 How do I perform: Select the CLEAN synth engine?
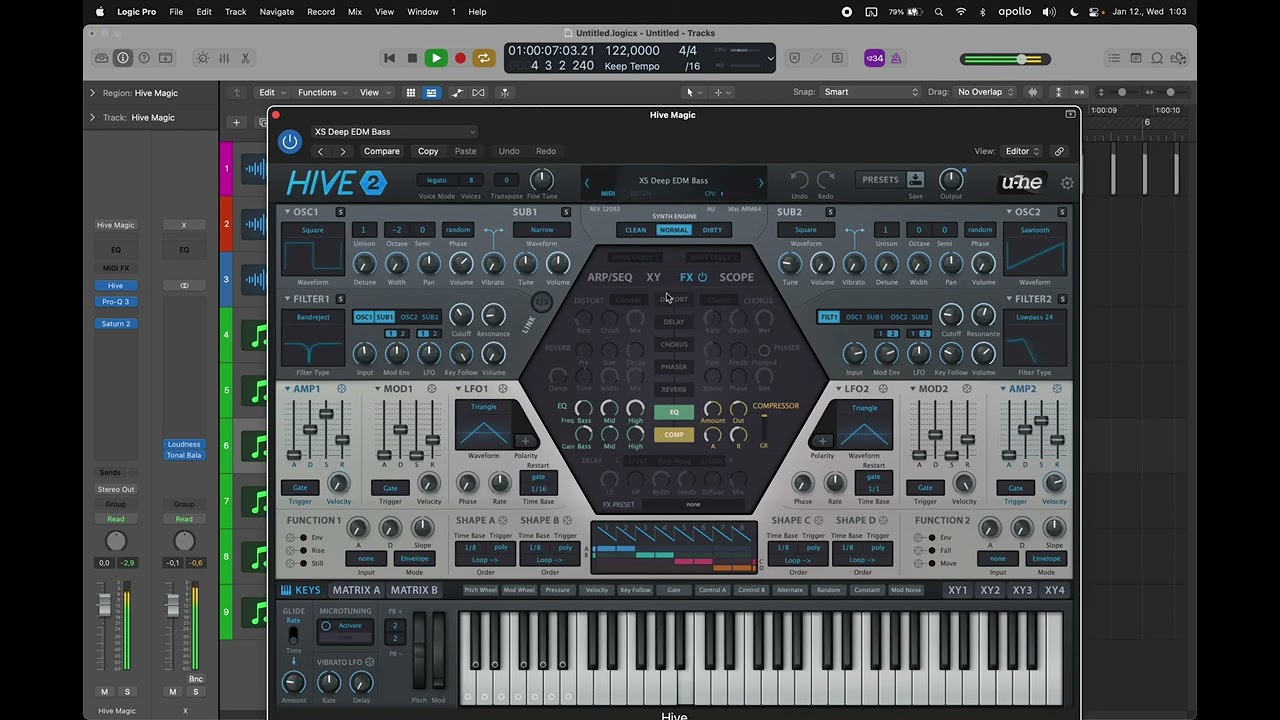636,230
